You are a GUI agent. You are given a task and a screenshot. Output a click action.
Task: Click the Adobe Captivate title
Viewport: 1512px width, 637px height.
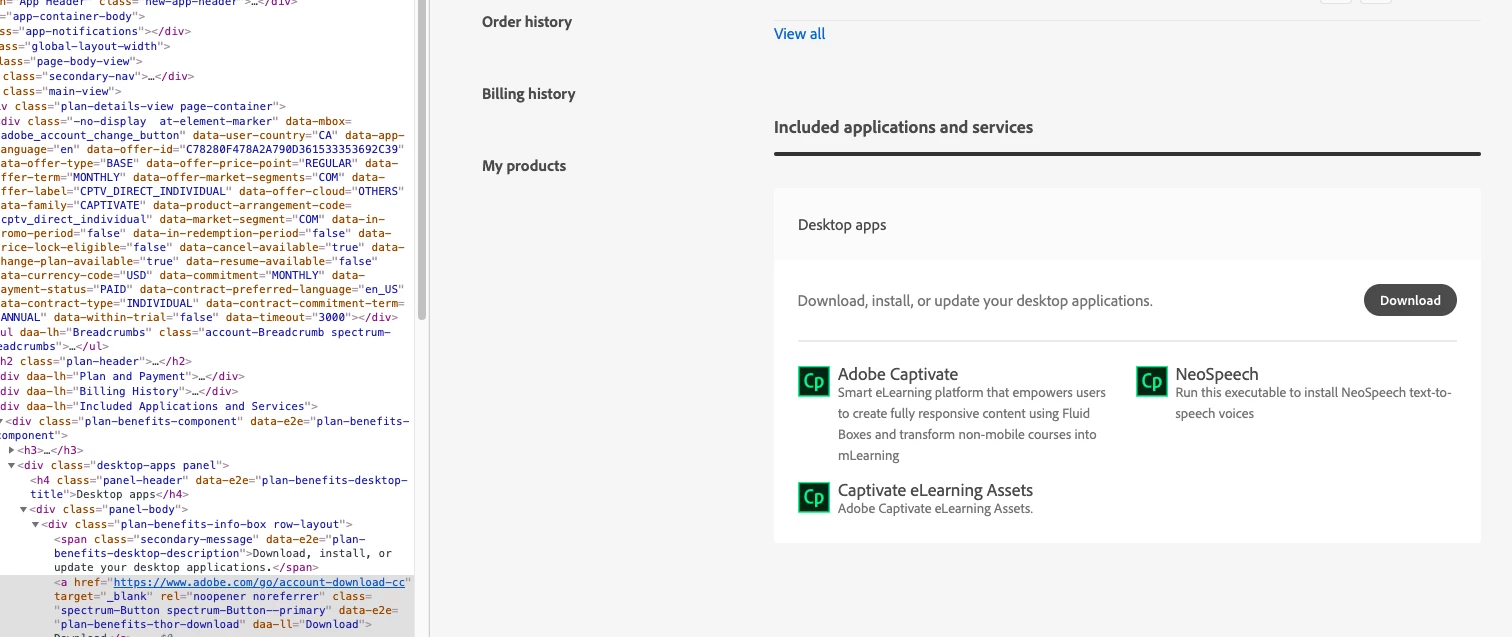click(x=898, y=374)
